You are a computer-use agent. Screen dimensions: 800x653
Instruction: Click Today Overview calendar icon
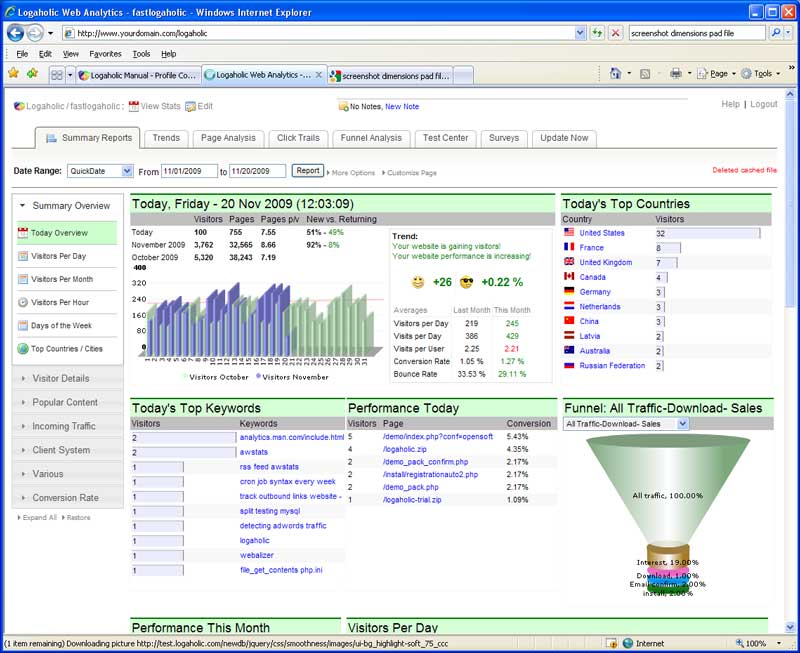click(x=23, y=233)
